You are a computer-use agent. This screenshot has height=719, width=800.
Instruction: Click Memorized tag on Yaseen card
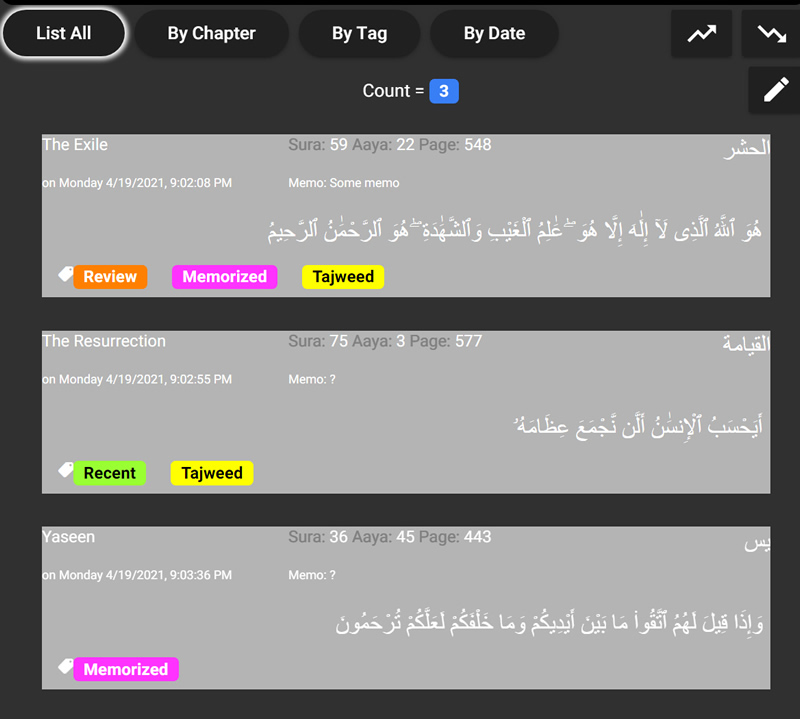click(125, 669)
